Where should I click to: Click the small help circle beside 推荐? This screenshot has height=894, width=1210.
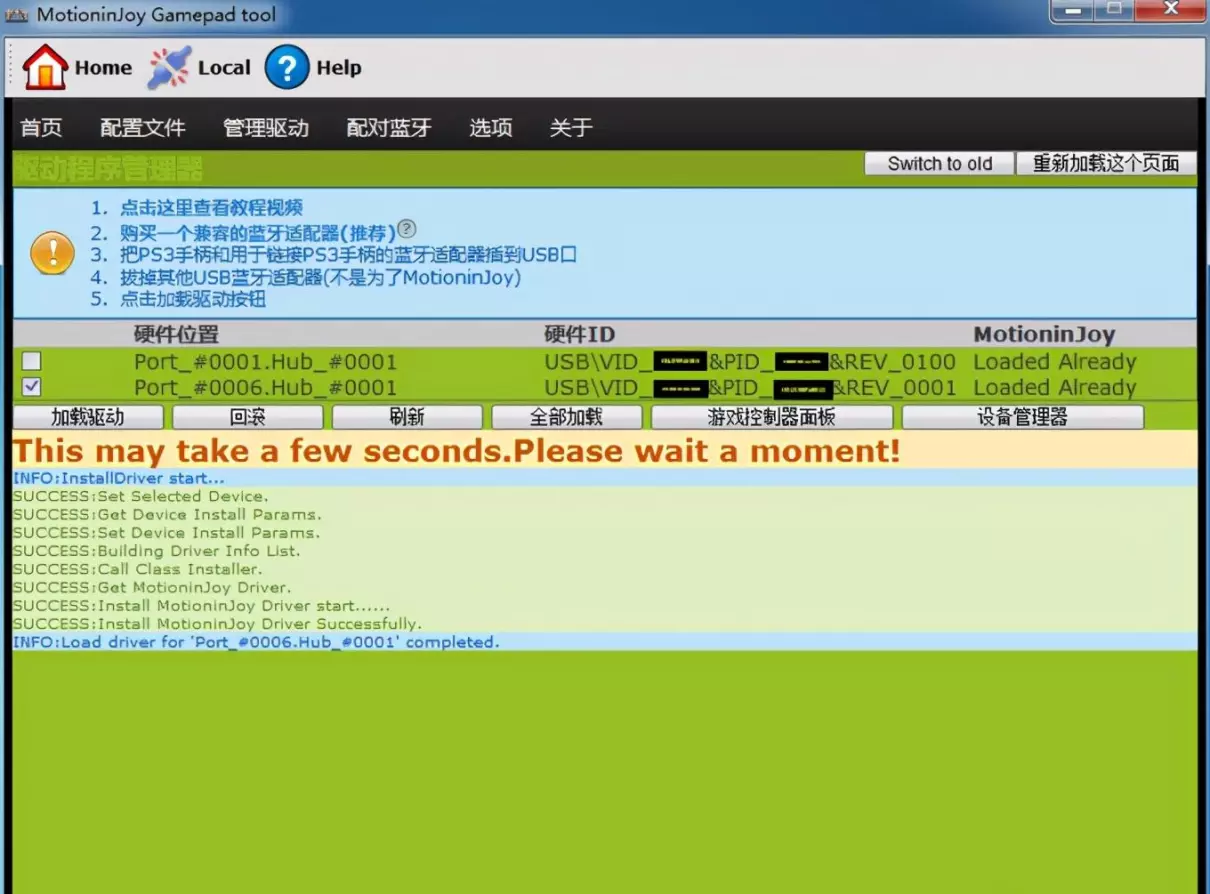pos(406,229)
